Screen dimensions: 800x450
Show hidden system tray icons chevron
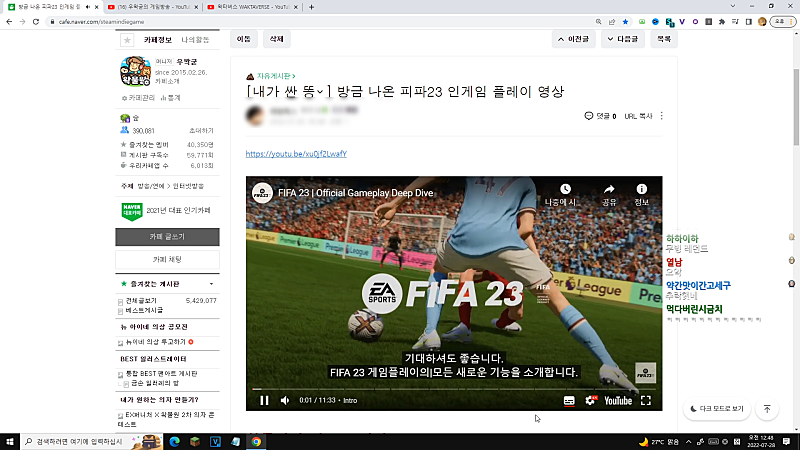(688, 442)
